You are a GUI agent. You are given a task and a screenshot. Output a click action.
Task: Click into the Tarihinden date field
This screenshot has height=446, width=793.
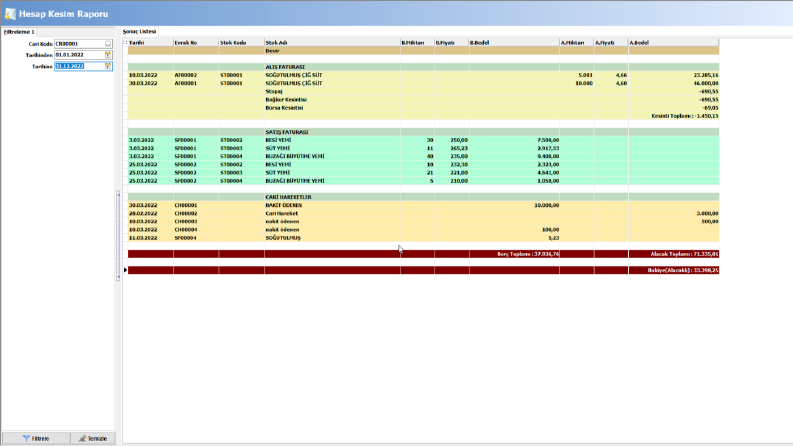tap(79, 55)
